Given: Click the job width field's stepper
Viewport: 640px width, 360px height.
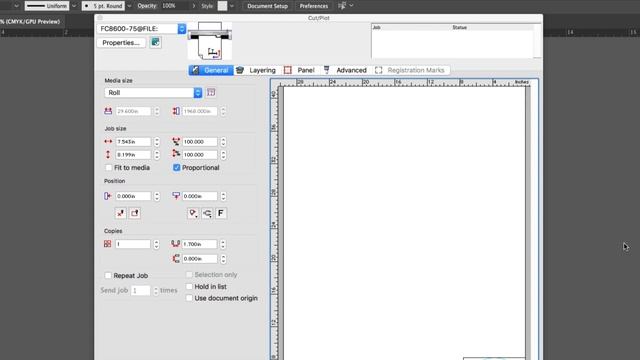Looking at the screenshot, I should [157, 142].
